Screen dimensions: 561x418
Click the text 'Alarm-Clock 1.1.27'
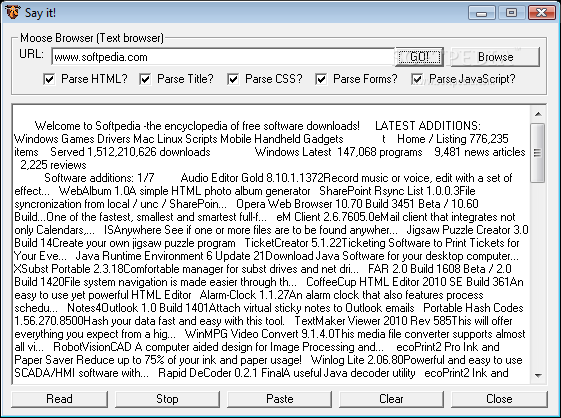click(244, 295)
